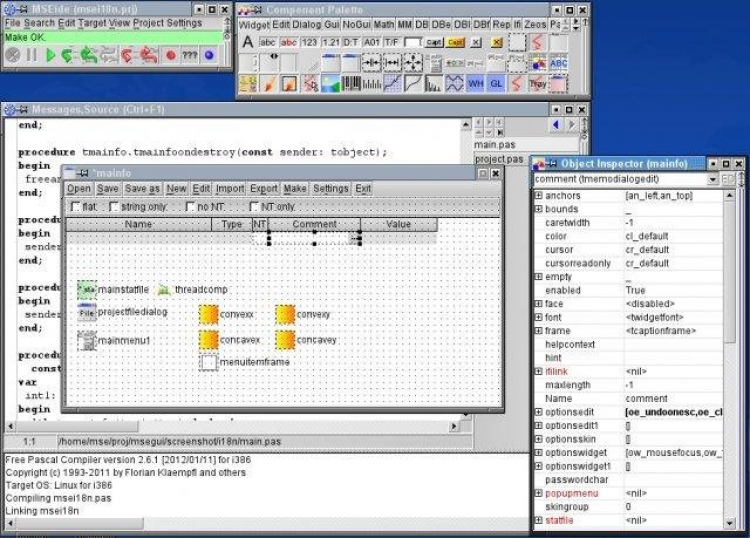Screen dimensions: 750x538
Task: Click the green run/continue arrow in MSEide
Action: (x=51, y=55)
